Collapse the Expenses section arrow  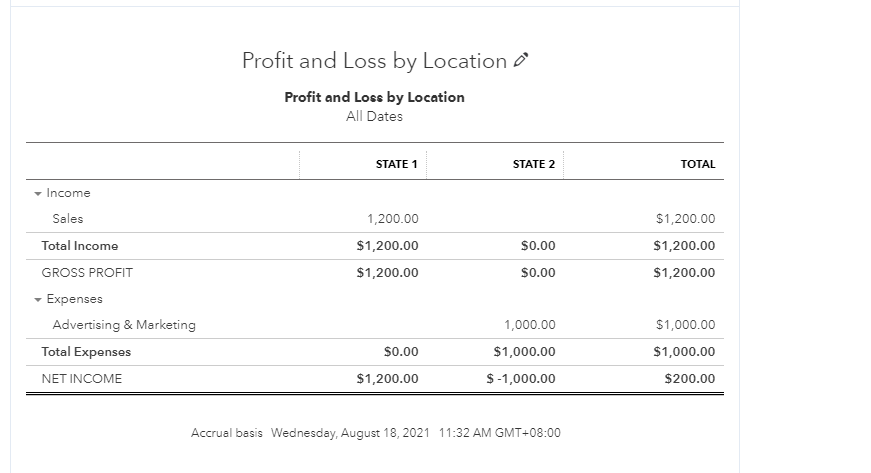(x=37, y=299)
